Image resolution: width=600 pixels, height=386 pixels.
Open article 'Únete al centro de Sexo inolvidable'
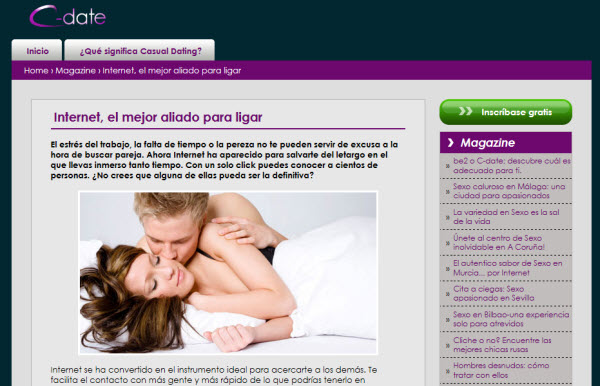tap(499, 243)
